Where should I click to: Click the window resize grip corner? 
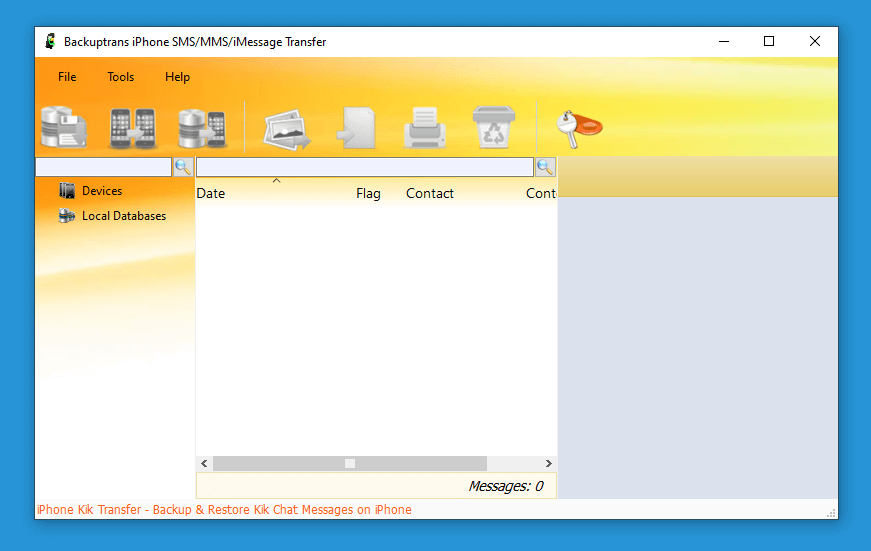click(832, 513)
